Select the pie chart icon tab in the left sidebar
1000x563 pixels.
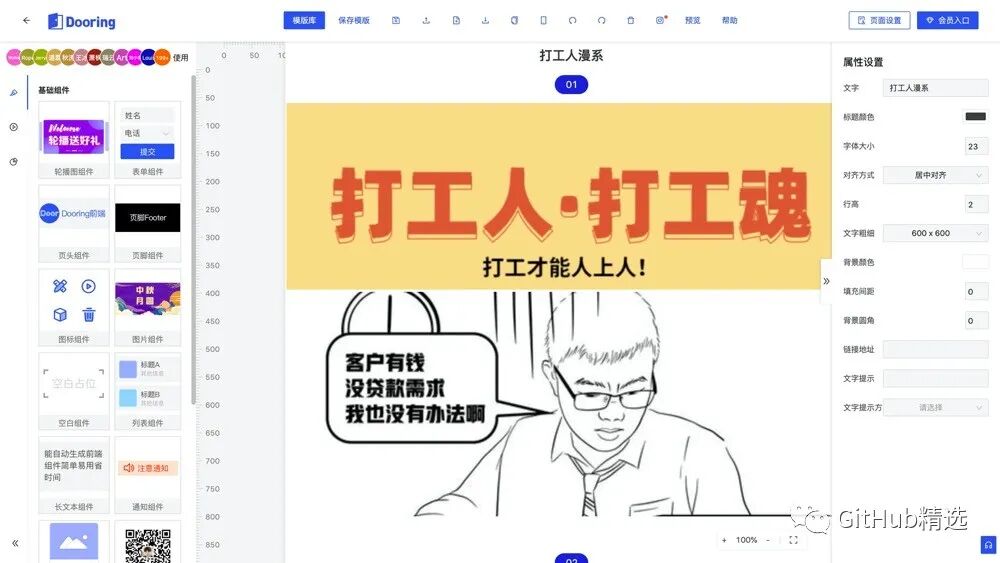pyautogui.click(x=13, y=162)
